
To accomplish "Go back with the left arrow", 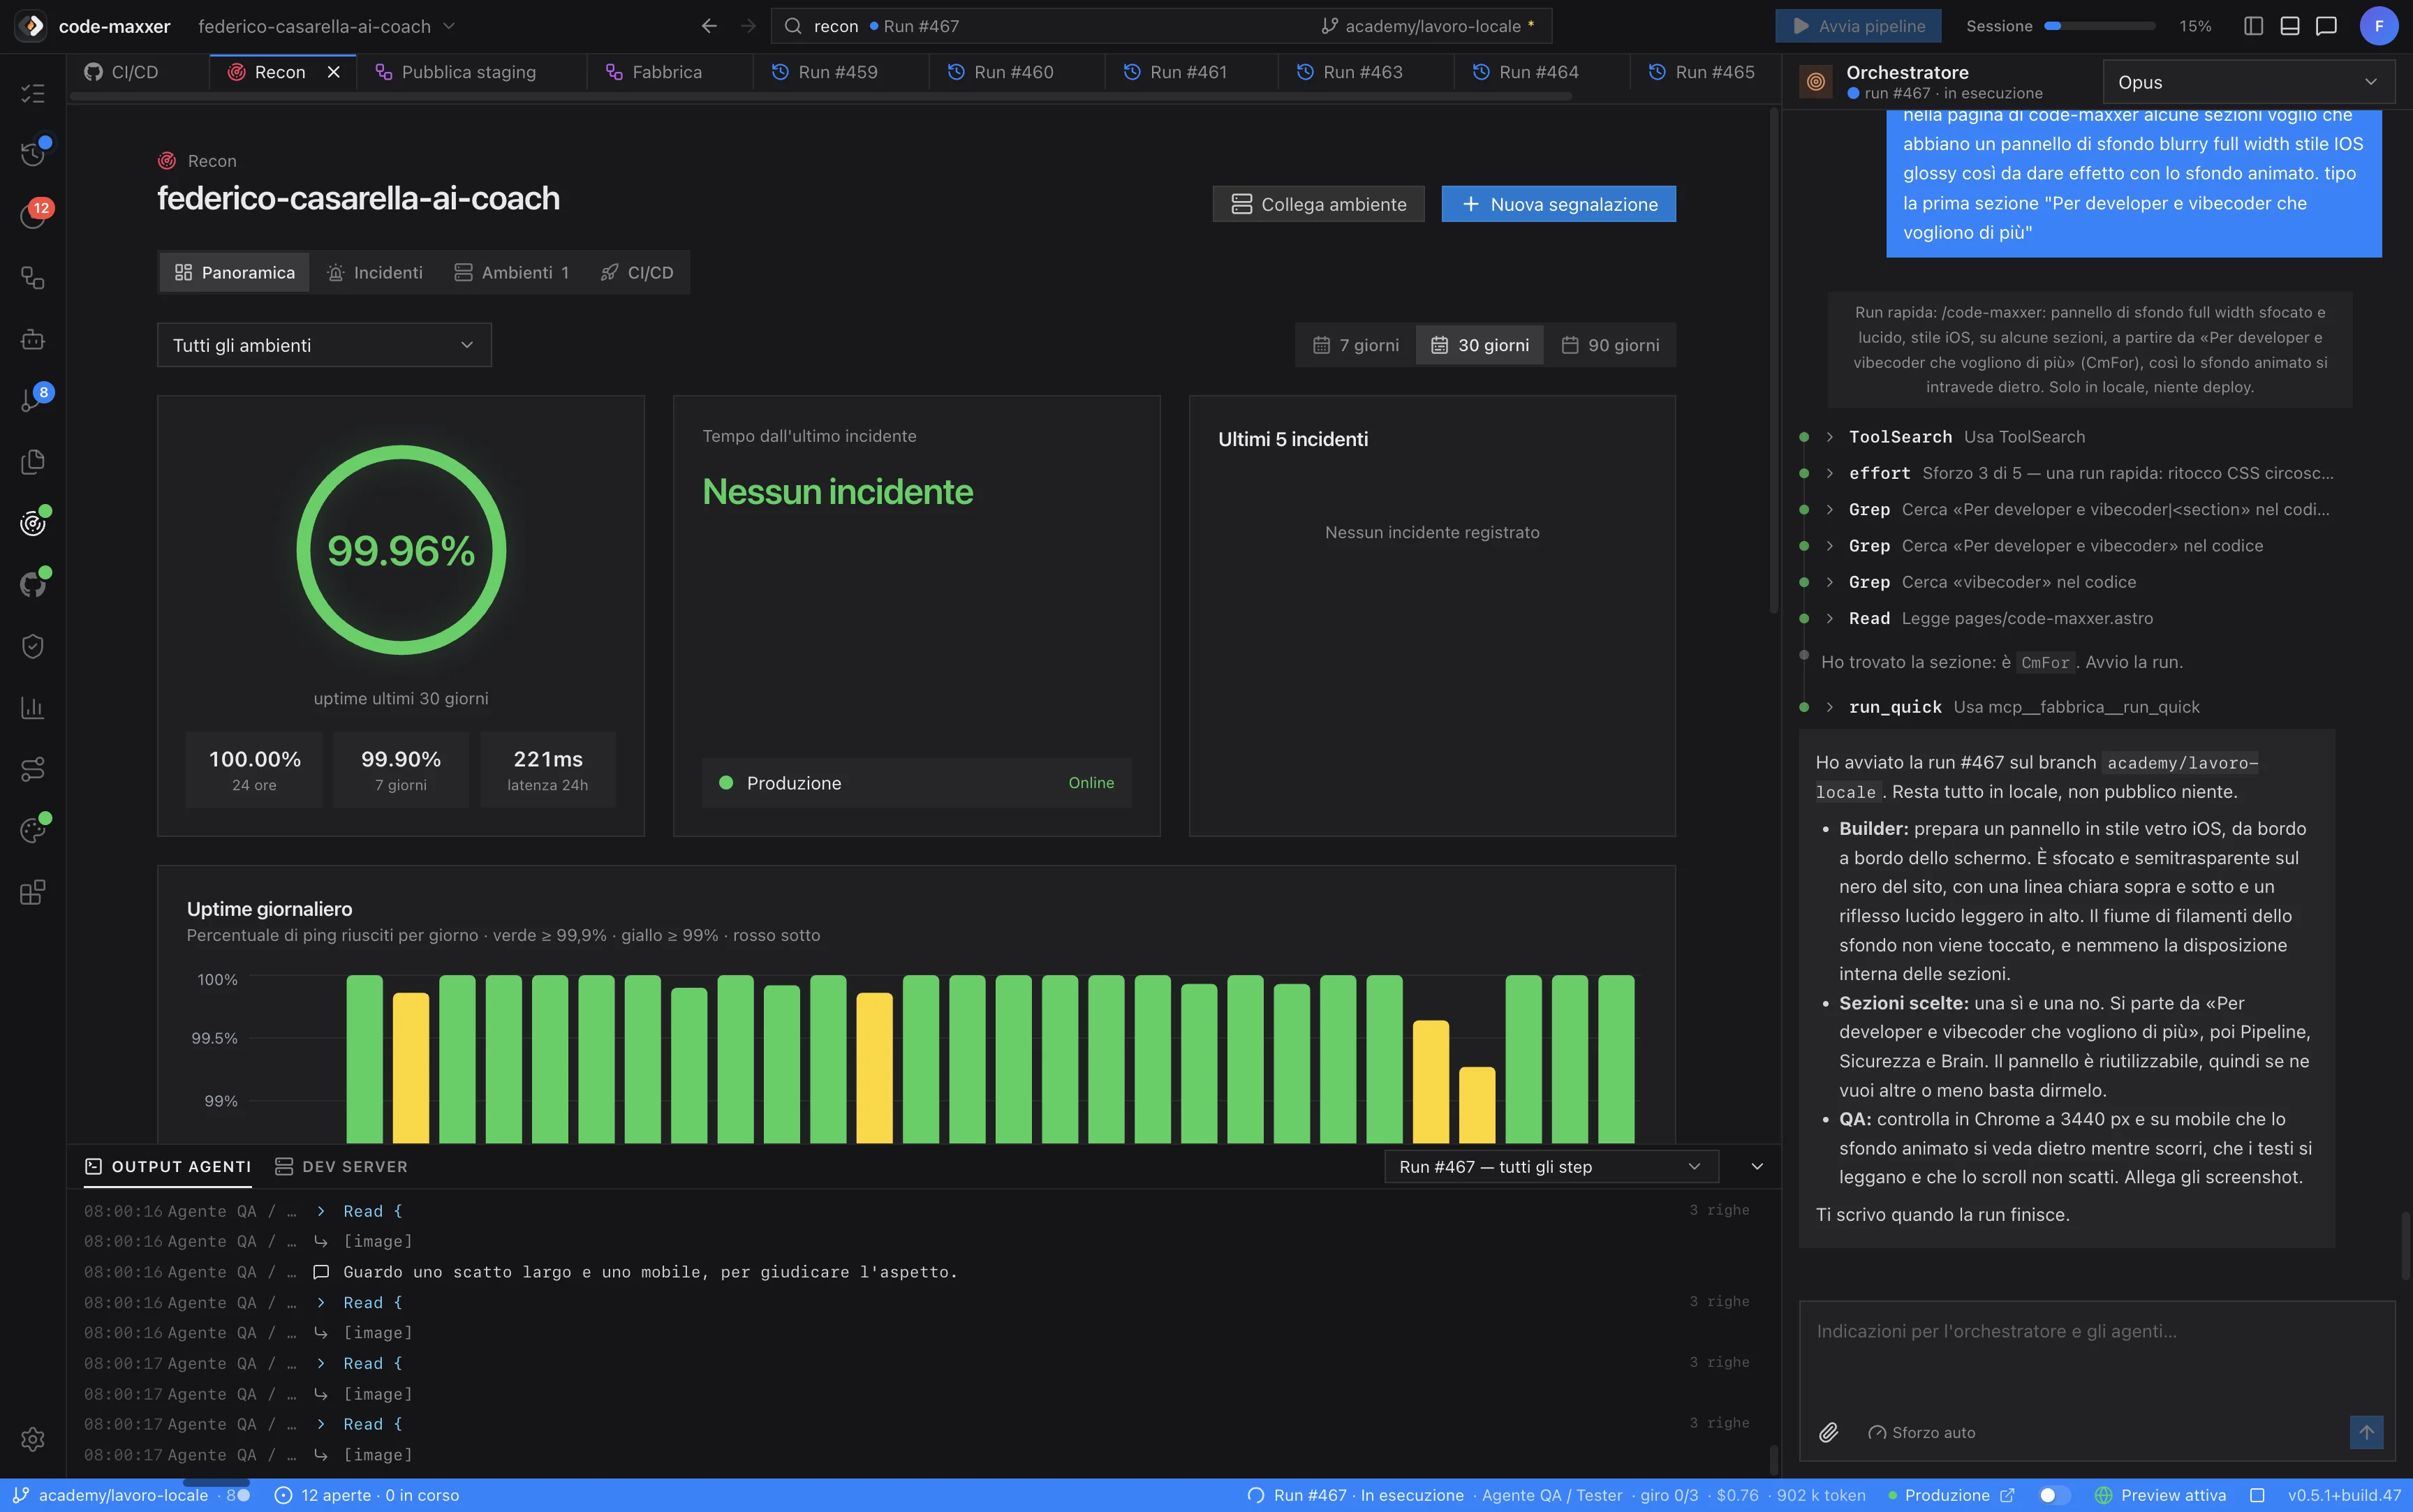I will click(x=709, y=26).
